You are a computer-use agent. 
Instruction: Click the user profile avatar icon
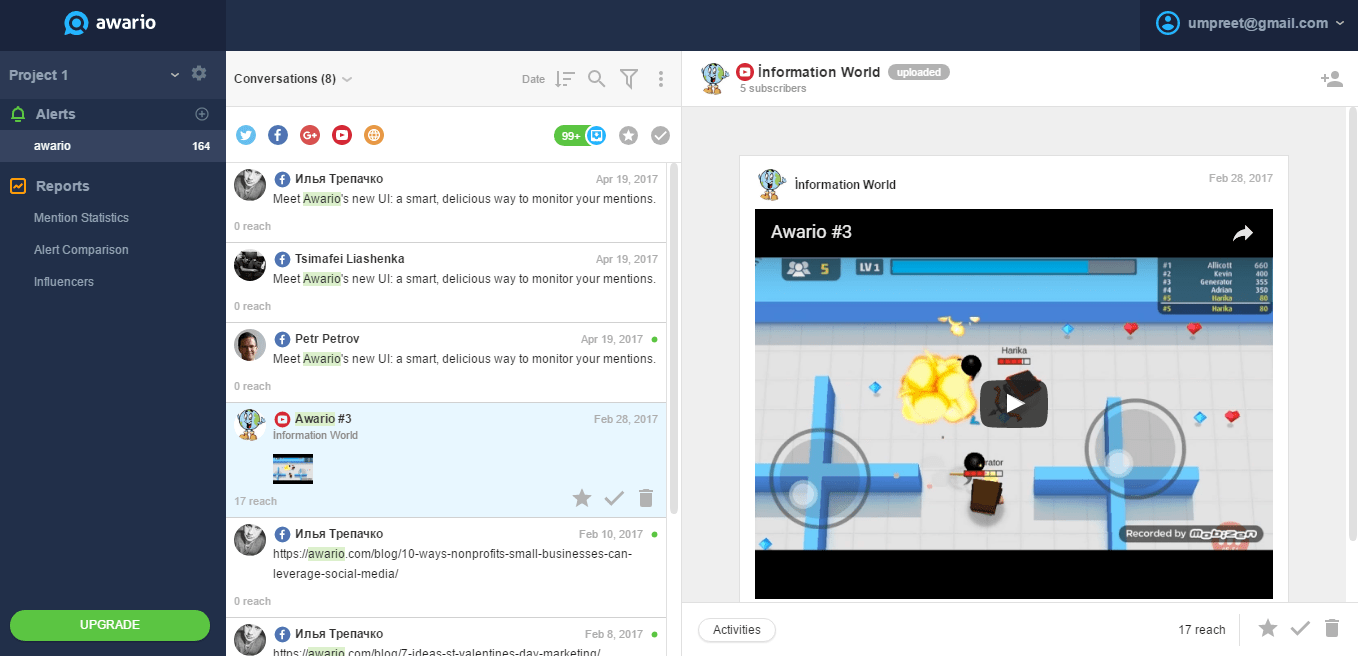click(1167, 23)
